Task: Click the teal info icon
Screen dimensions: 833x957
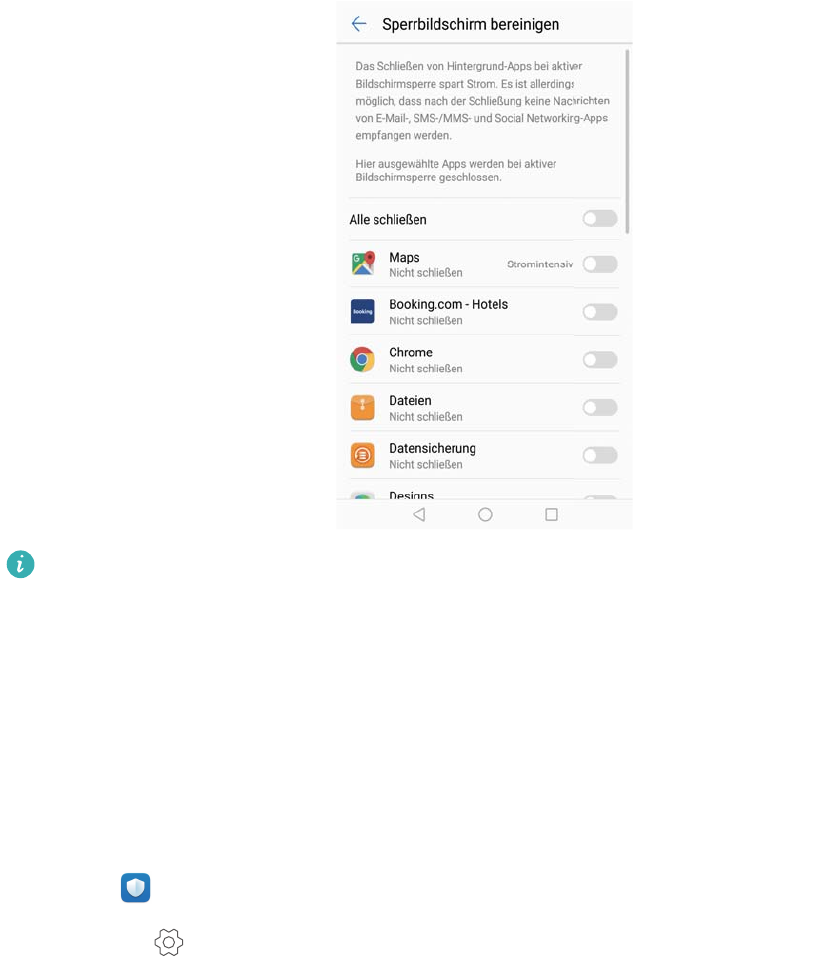Action: 21,565
